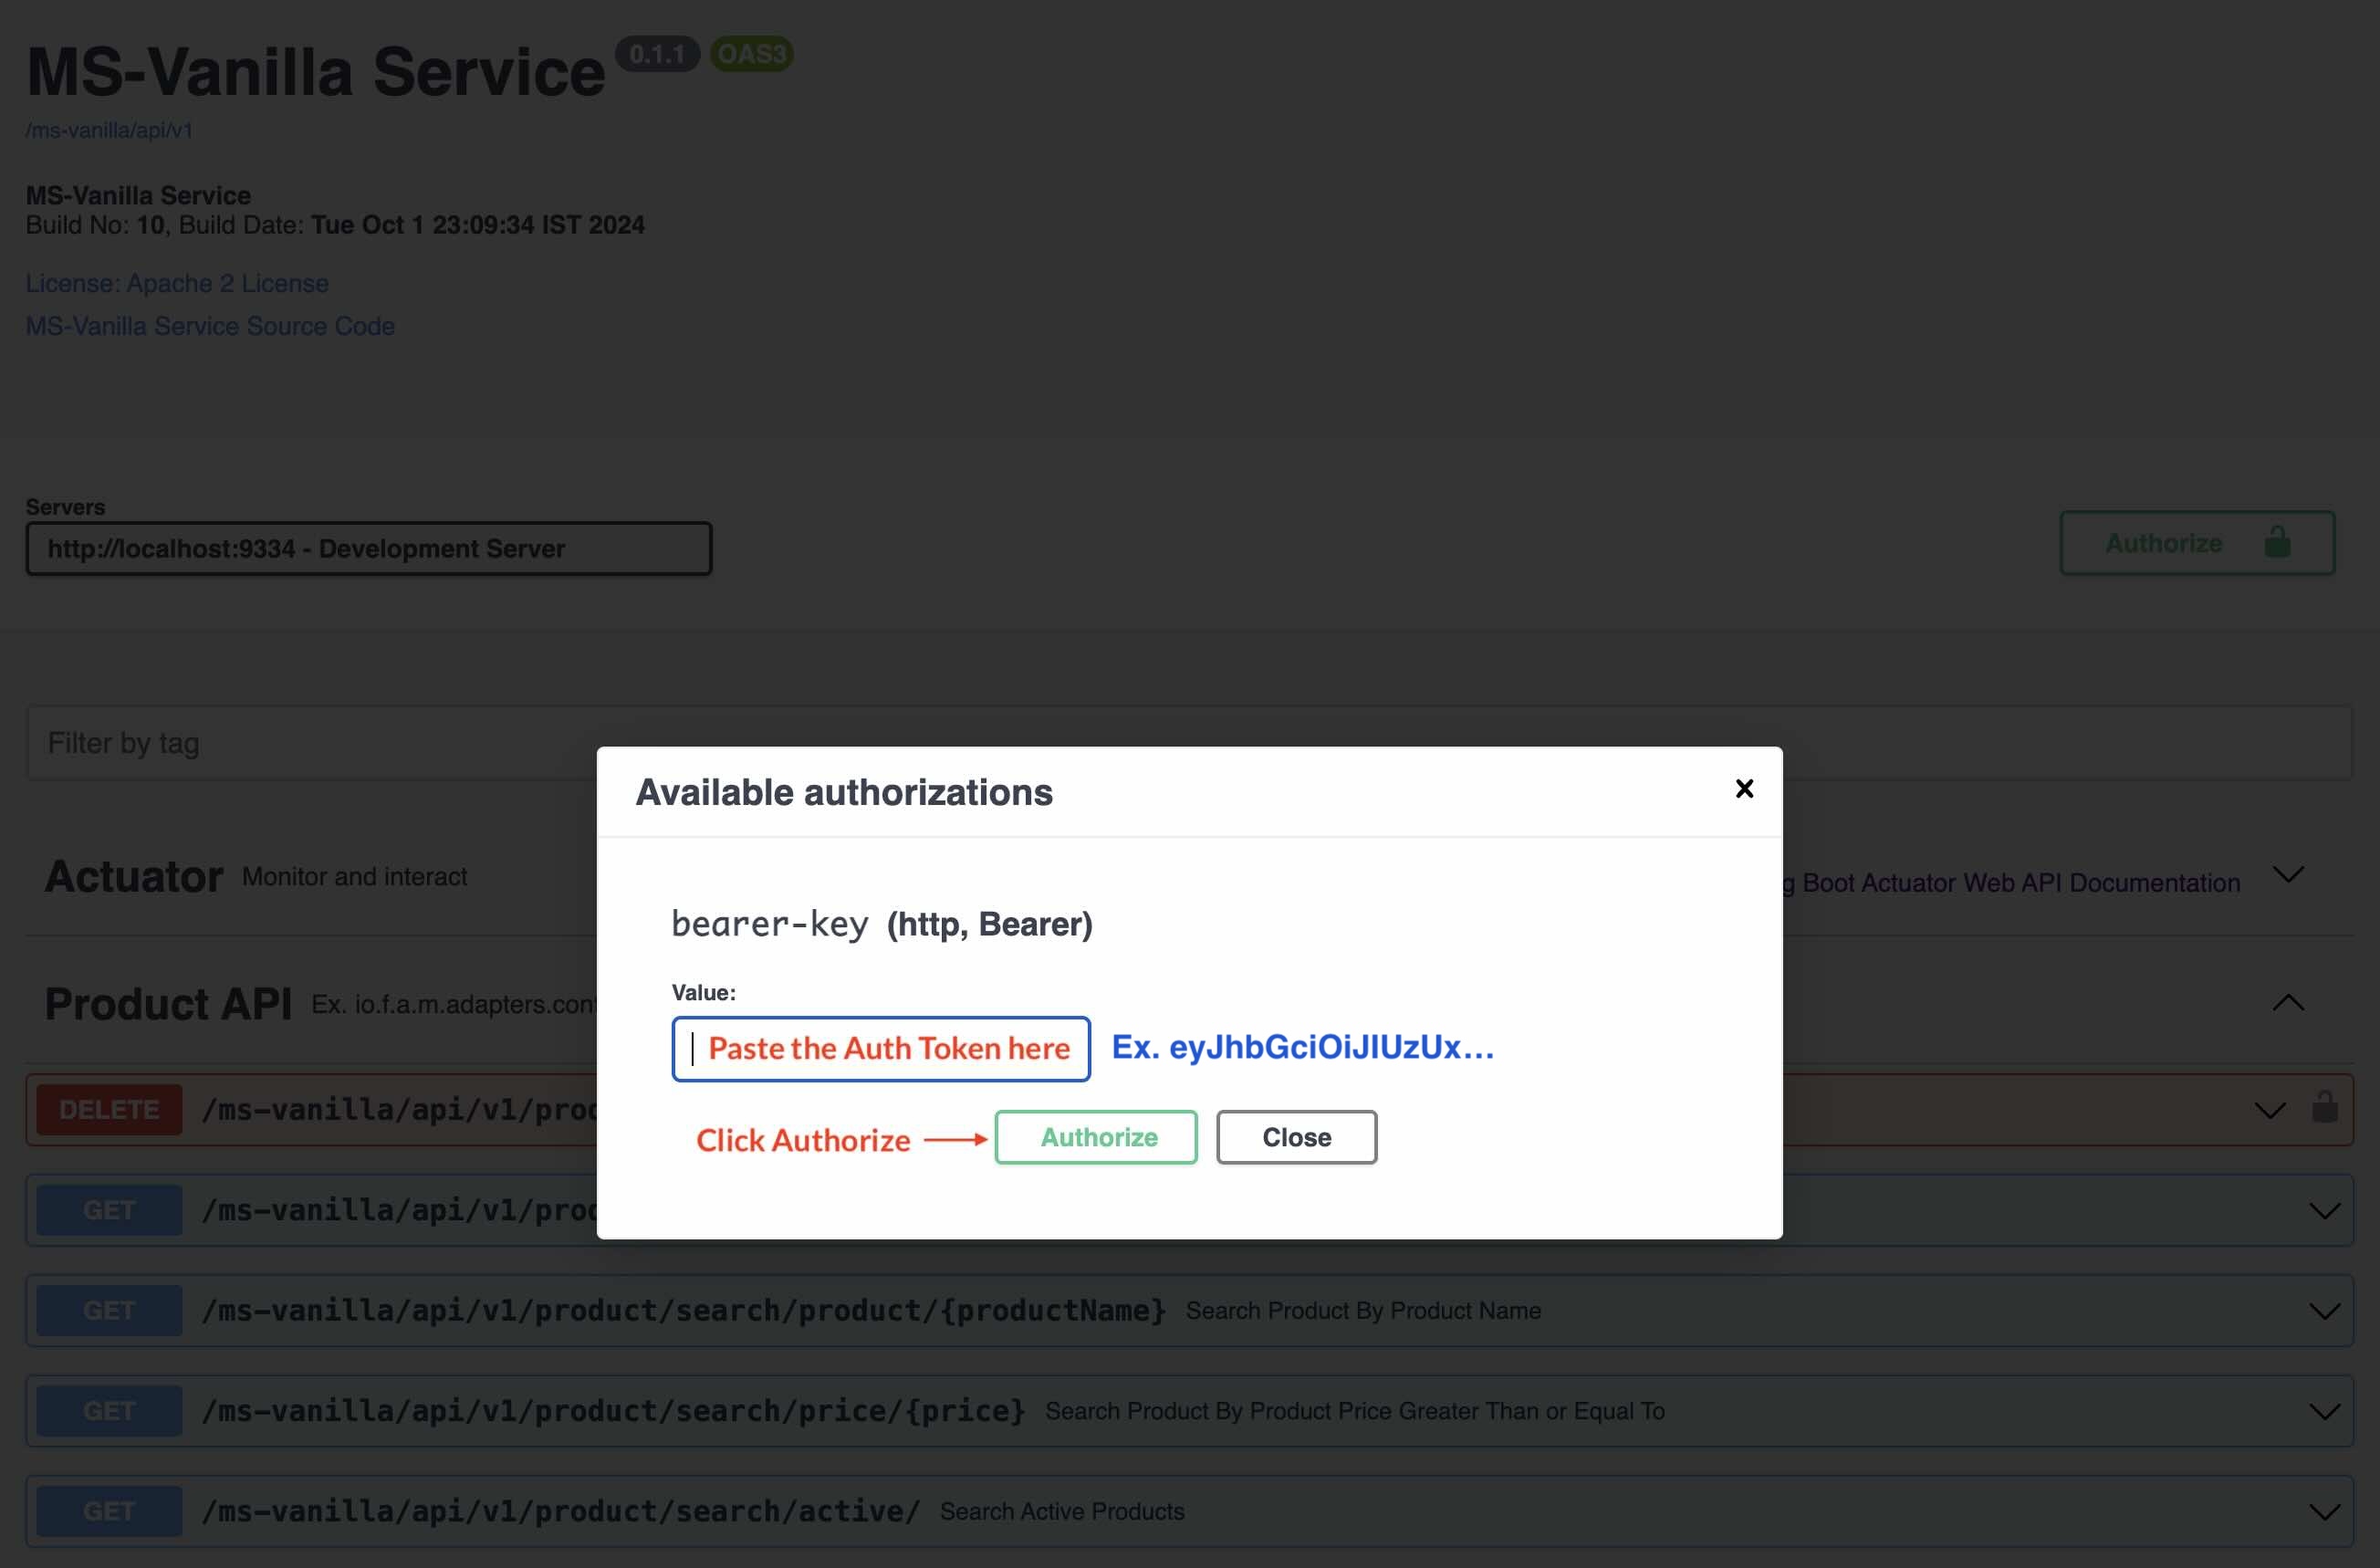Collapse the Product API section chevron

(x=2288, y=1003)
